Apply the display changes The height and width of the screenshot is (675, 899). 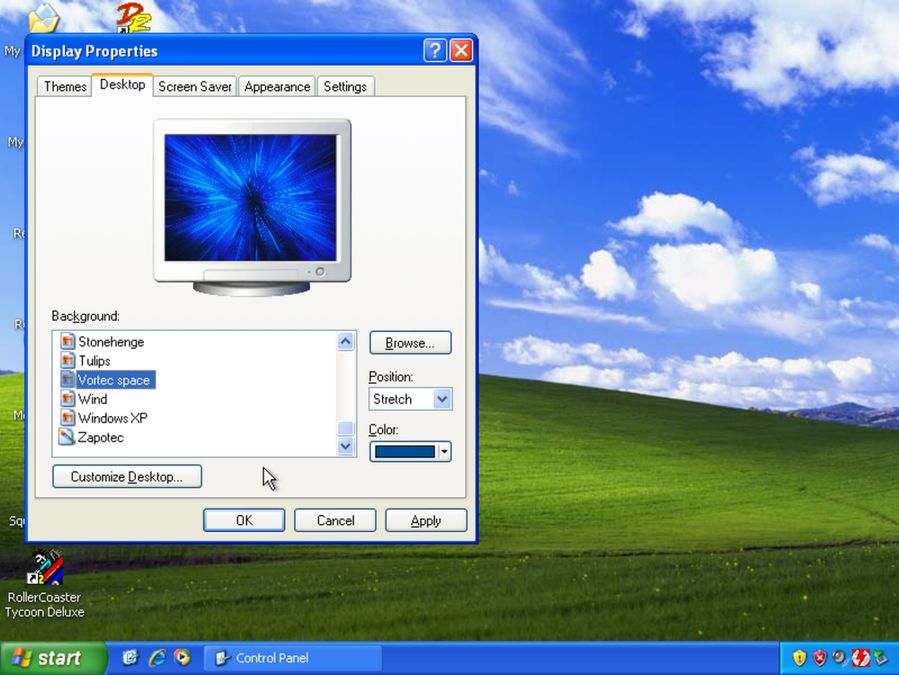426,520
